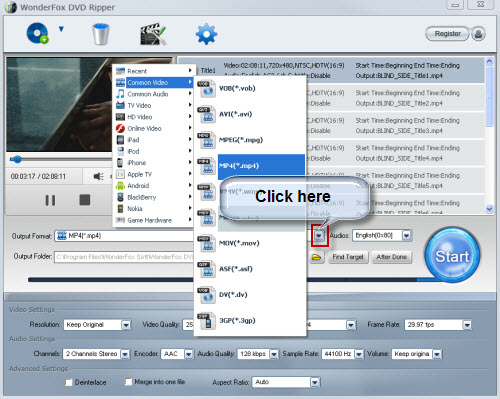Select DV(*.dv) format label
500x399 pixels.
pos(233,294)
